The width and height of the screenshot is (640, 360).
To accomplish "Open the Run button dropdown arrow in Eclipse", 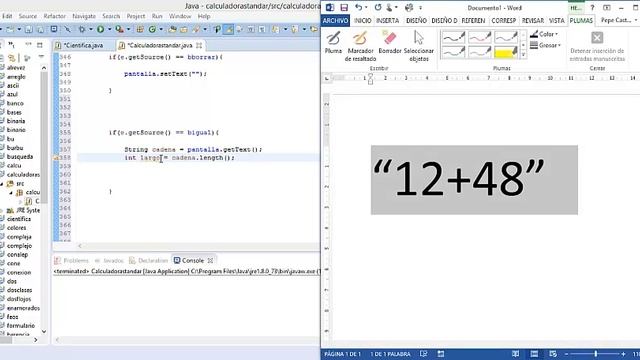I will (109, 29).
